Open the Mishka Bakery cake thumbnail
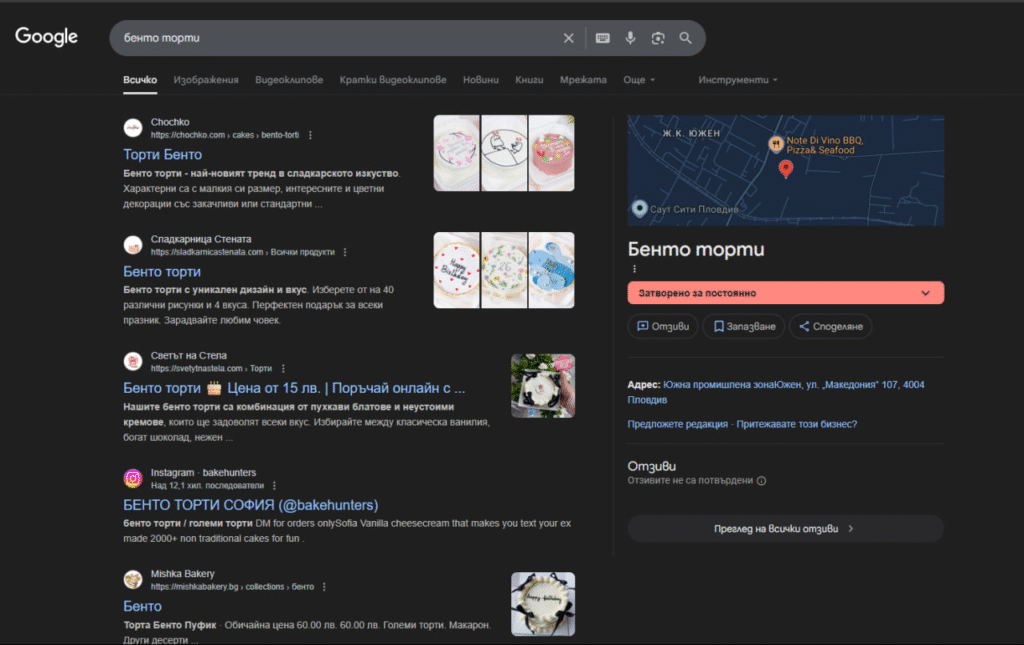 [542, 603]
